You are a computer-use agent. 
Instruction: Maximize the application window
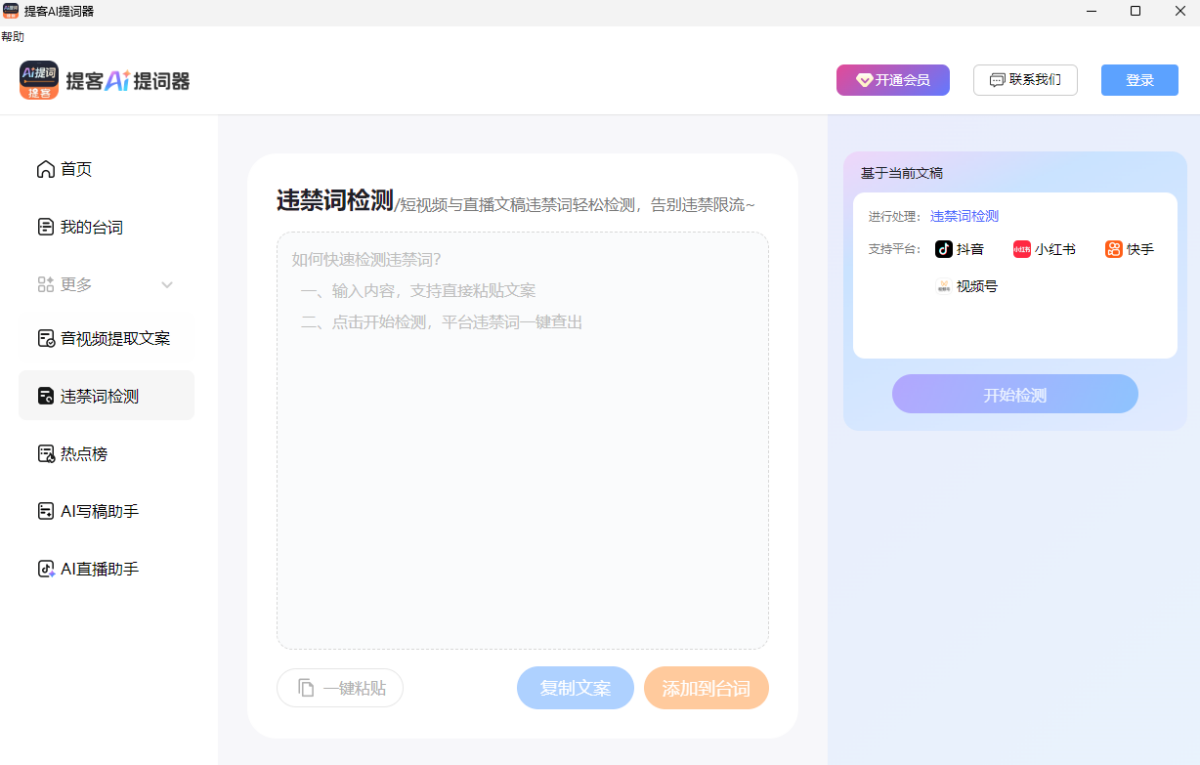[x=1135, y=11]
